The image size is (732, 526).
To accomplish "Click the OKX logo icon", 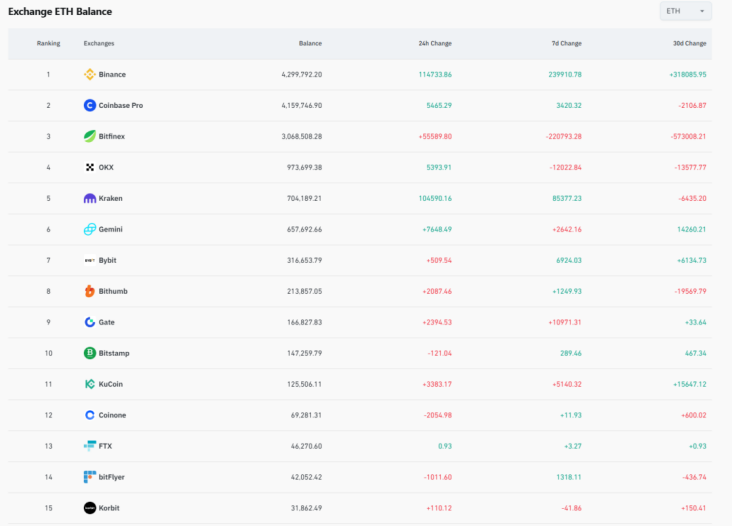I will coord(90,167).
